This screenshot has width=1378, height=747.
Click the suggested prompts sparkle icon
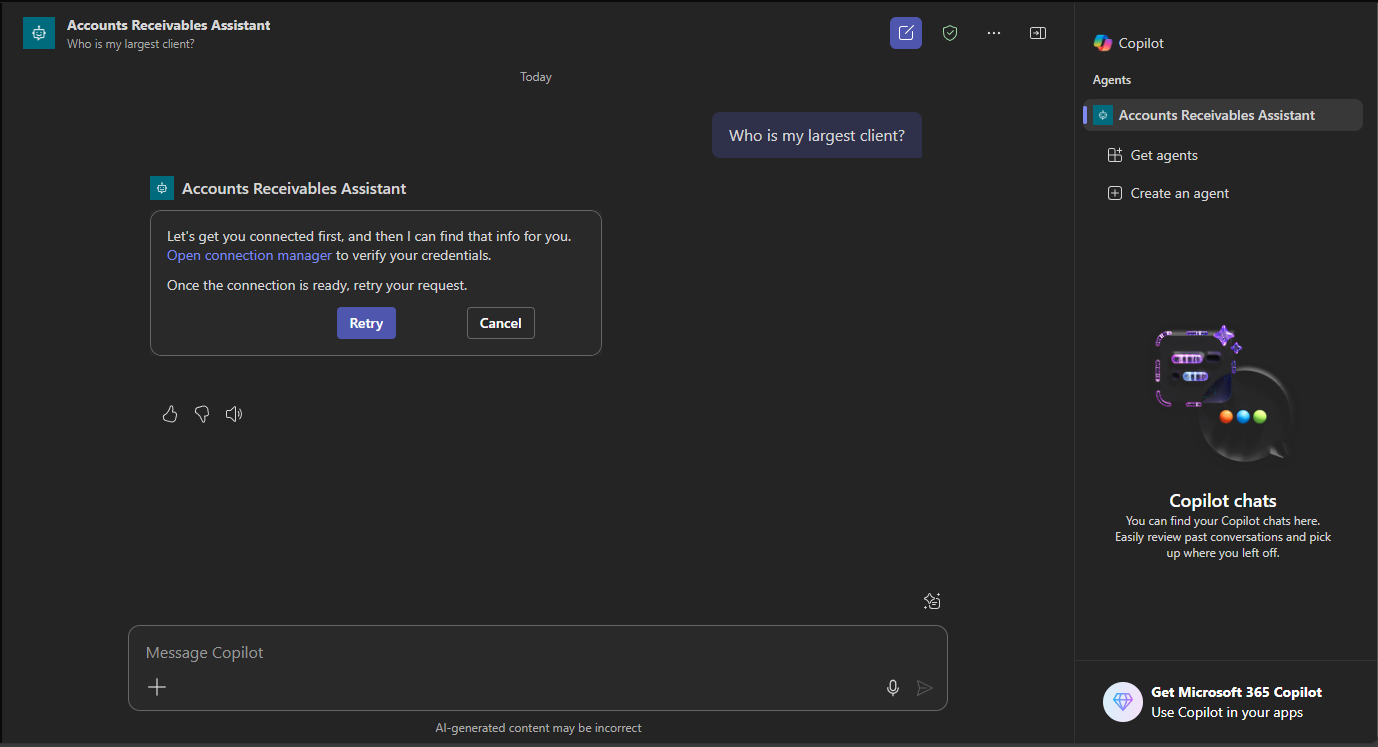[931, 600]
